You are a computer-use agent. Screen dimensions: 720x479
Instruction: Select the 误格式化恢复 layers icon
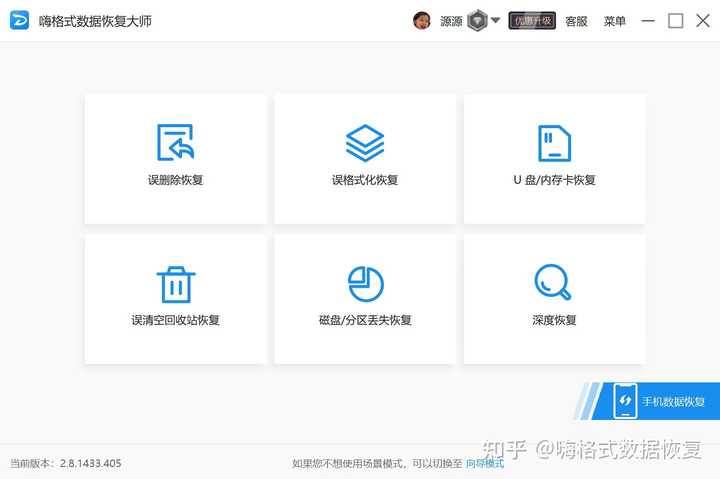point(365,143)
